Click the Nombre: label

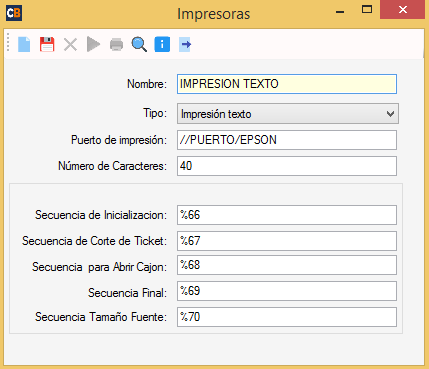[x=147, y=84]
